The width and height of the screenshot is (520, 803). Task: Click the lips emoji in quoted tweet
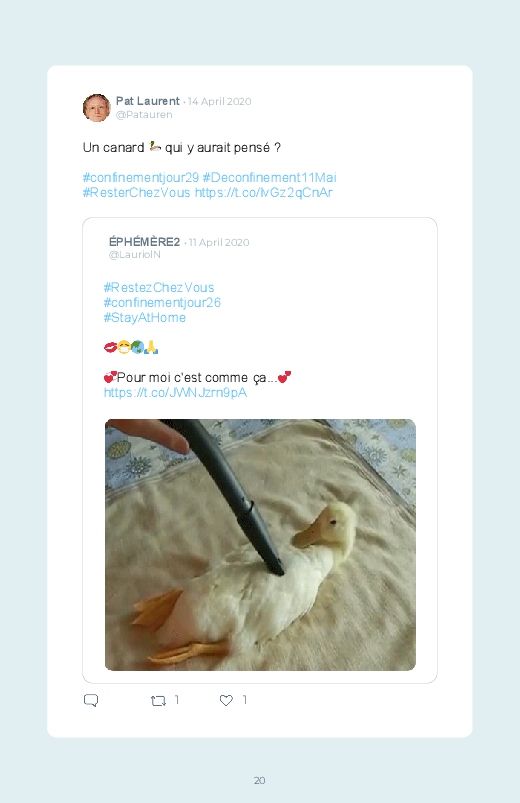click(x=110, y=348)
